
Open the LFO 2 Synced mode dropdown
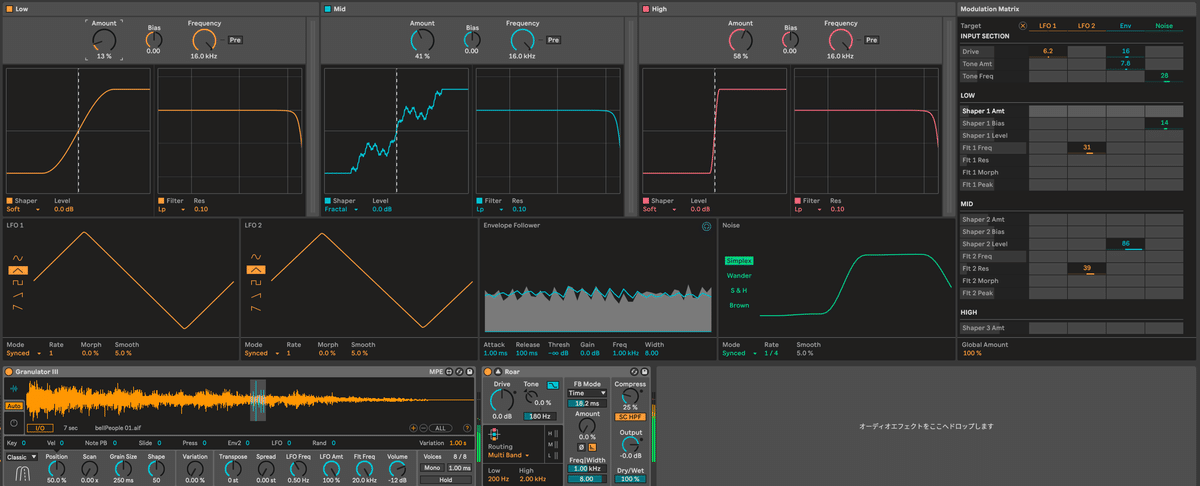click(262, 353)
